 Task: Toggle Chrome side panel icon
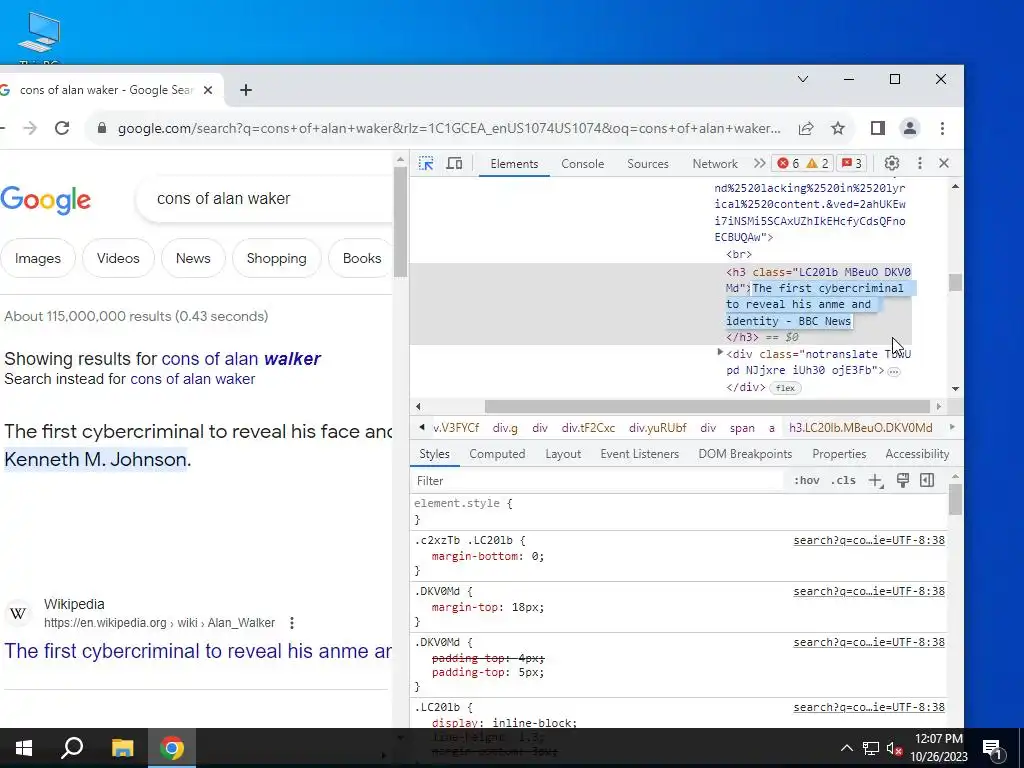click(x=878, y=128)
